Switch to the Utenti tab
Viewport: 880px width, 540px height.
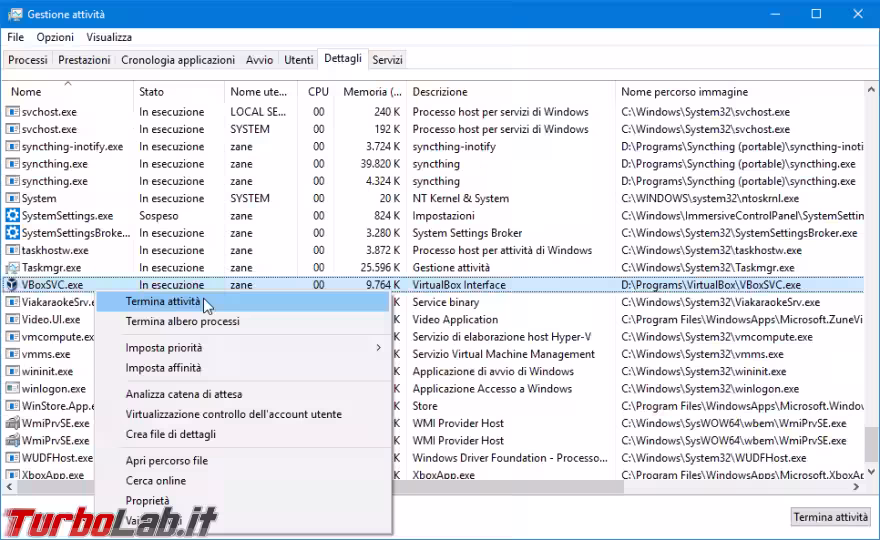(x=299, y=60)
